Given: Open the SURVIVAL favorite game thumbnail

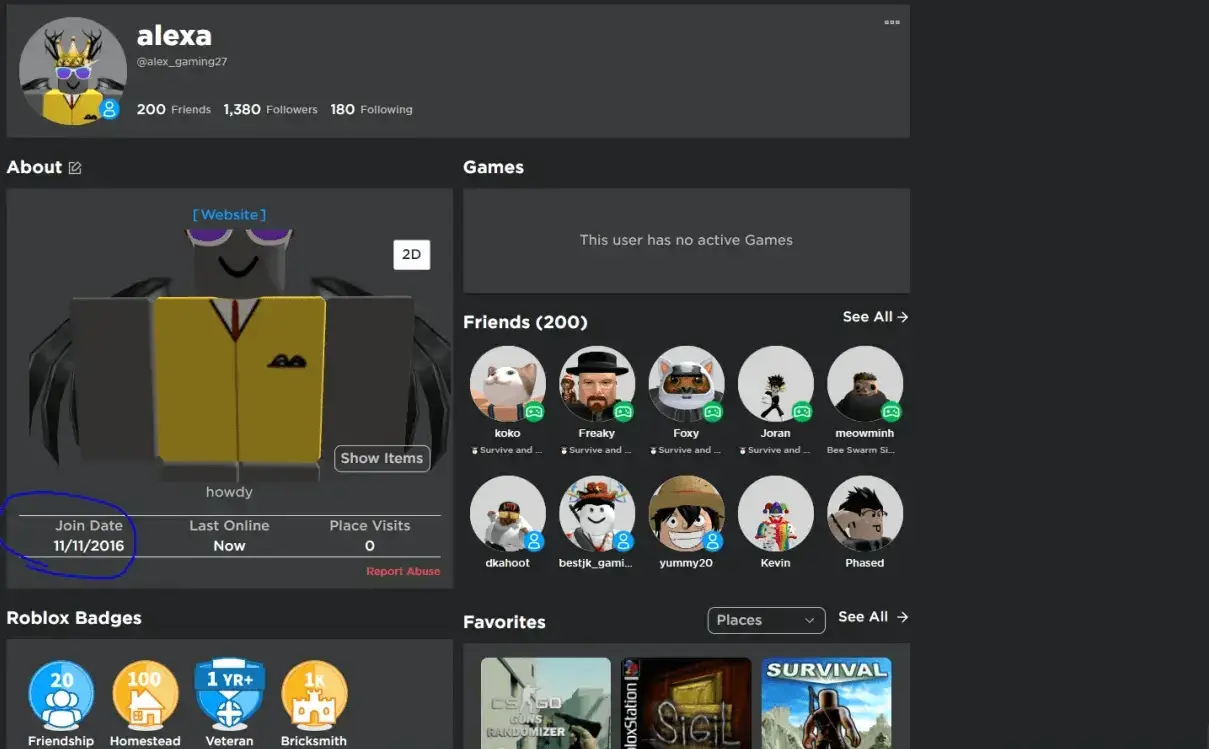Looking at the screenshot, I should (826, 703).
